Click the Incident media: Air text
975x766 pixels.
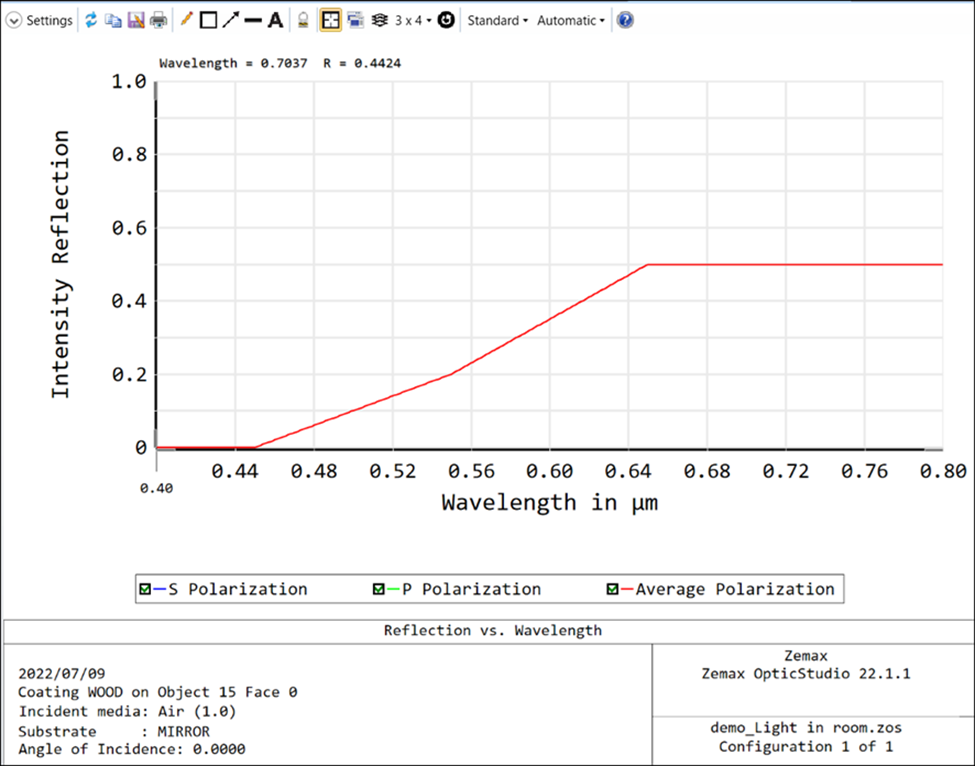coord(127,711)
